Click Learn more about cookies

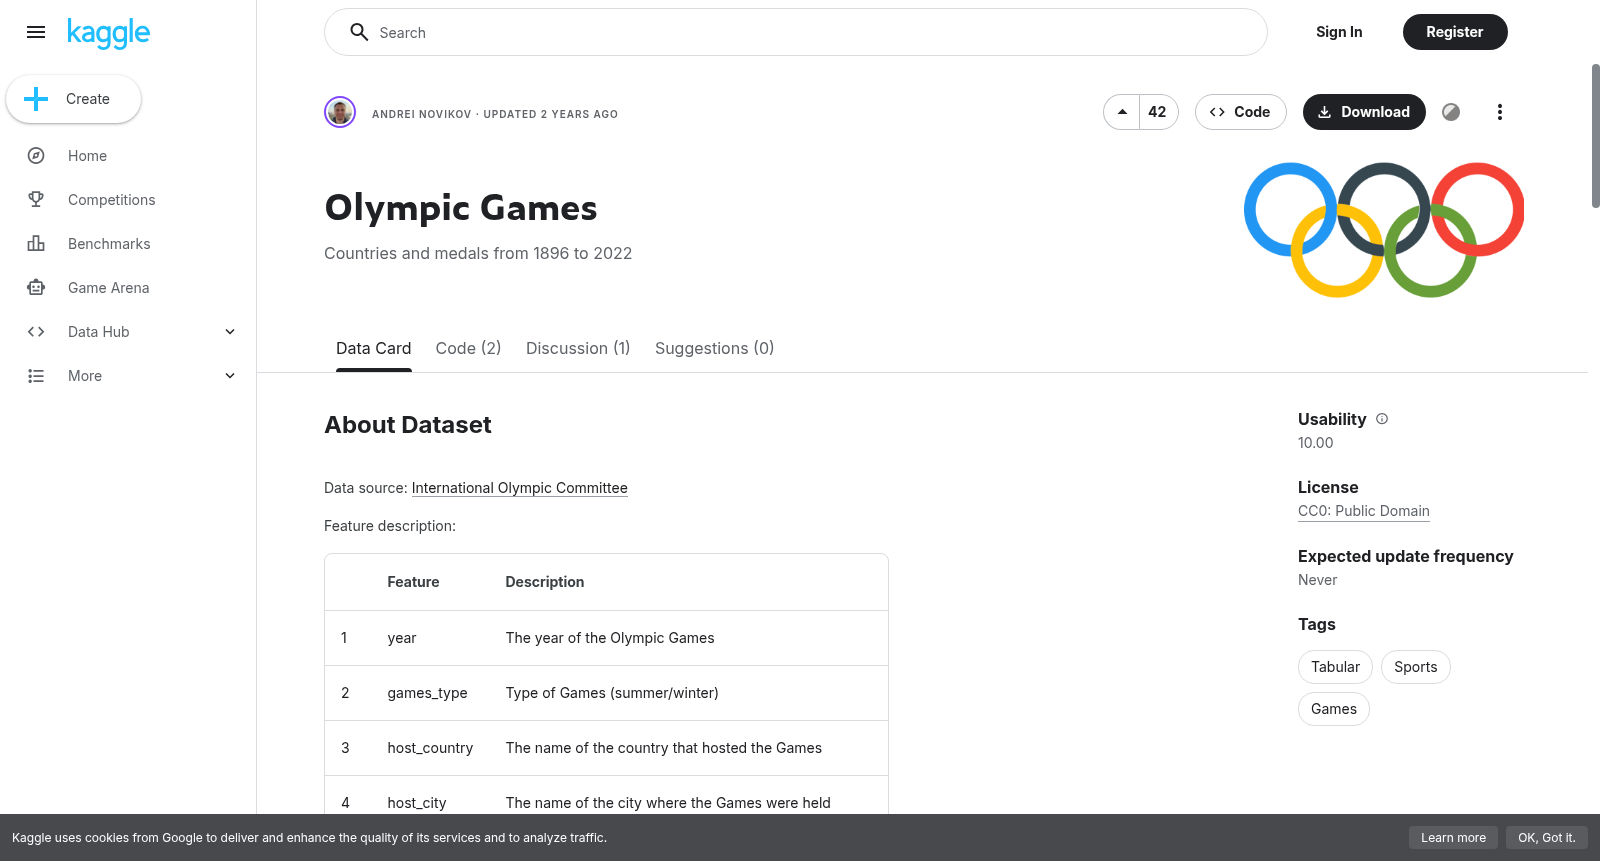1453,838
